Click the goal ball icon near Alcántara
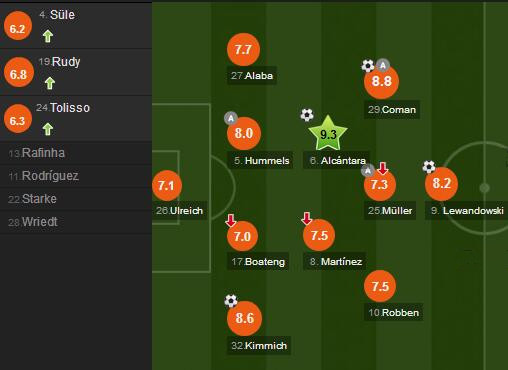The image size is (508, 370). coord(307,115)
